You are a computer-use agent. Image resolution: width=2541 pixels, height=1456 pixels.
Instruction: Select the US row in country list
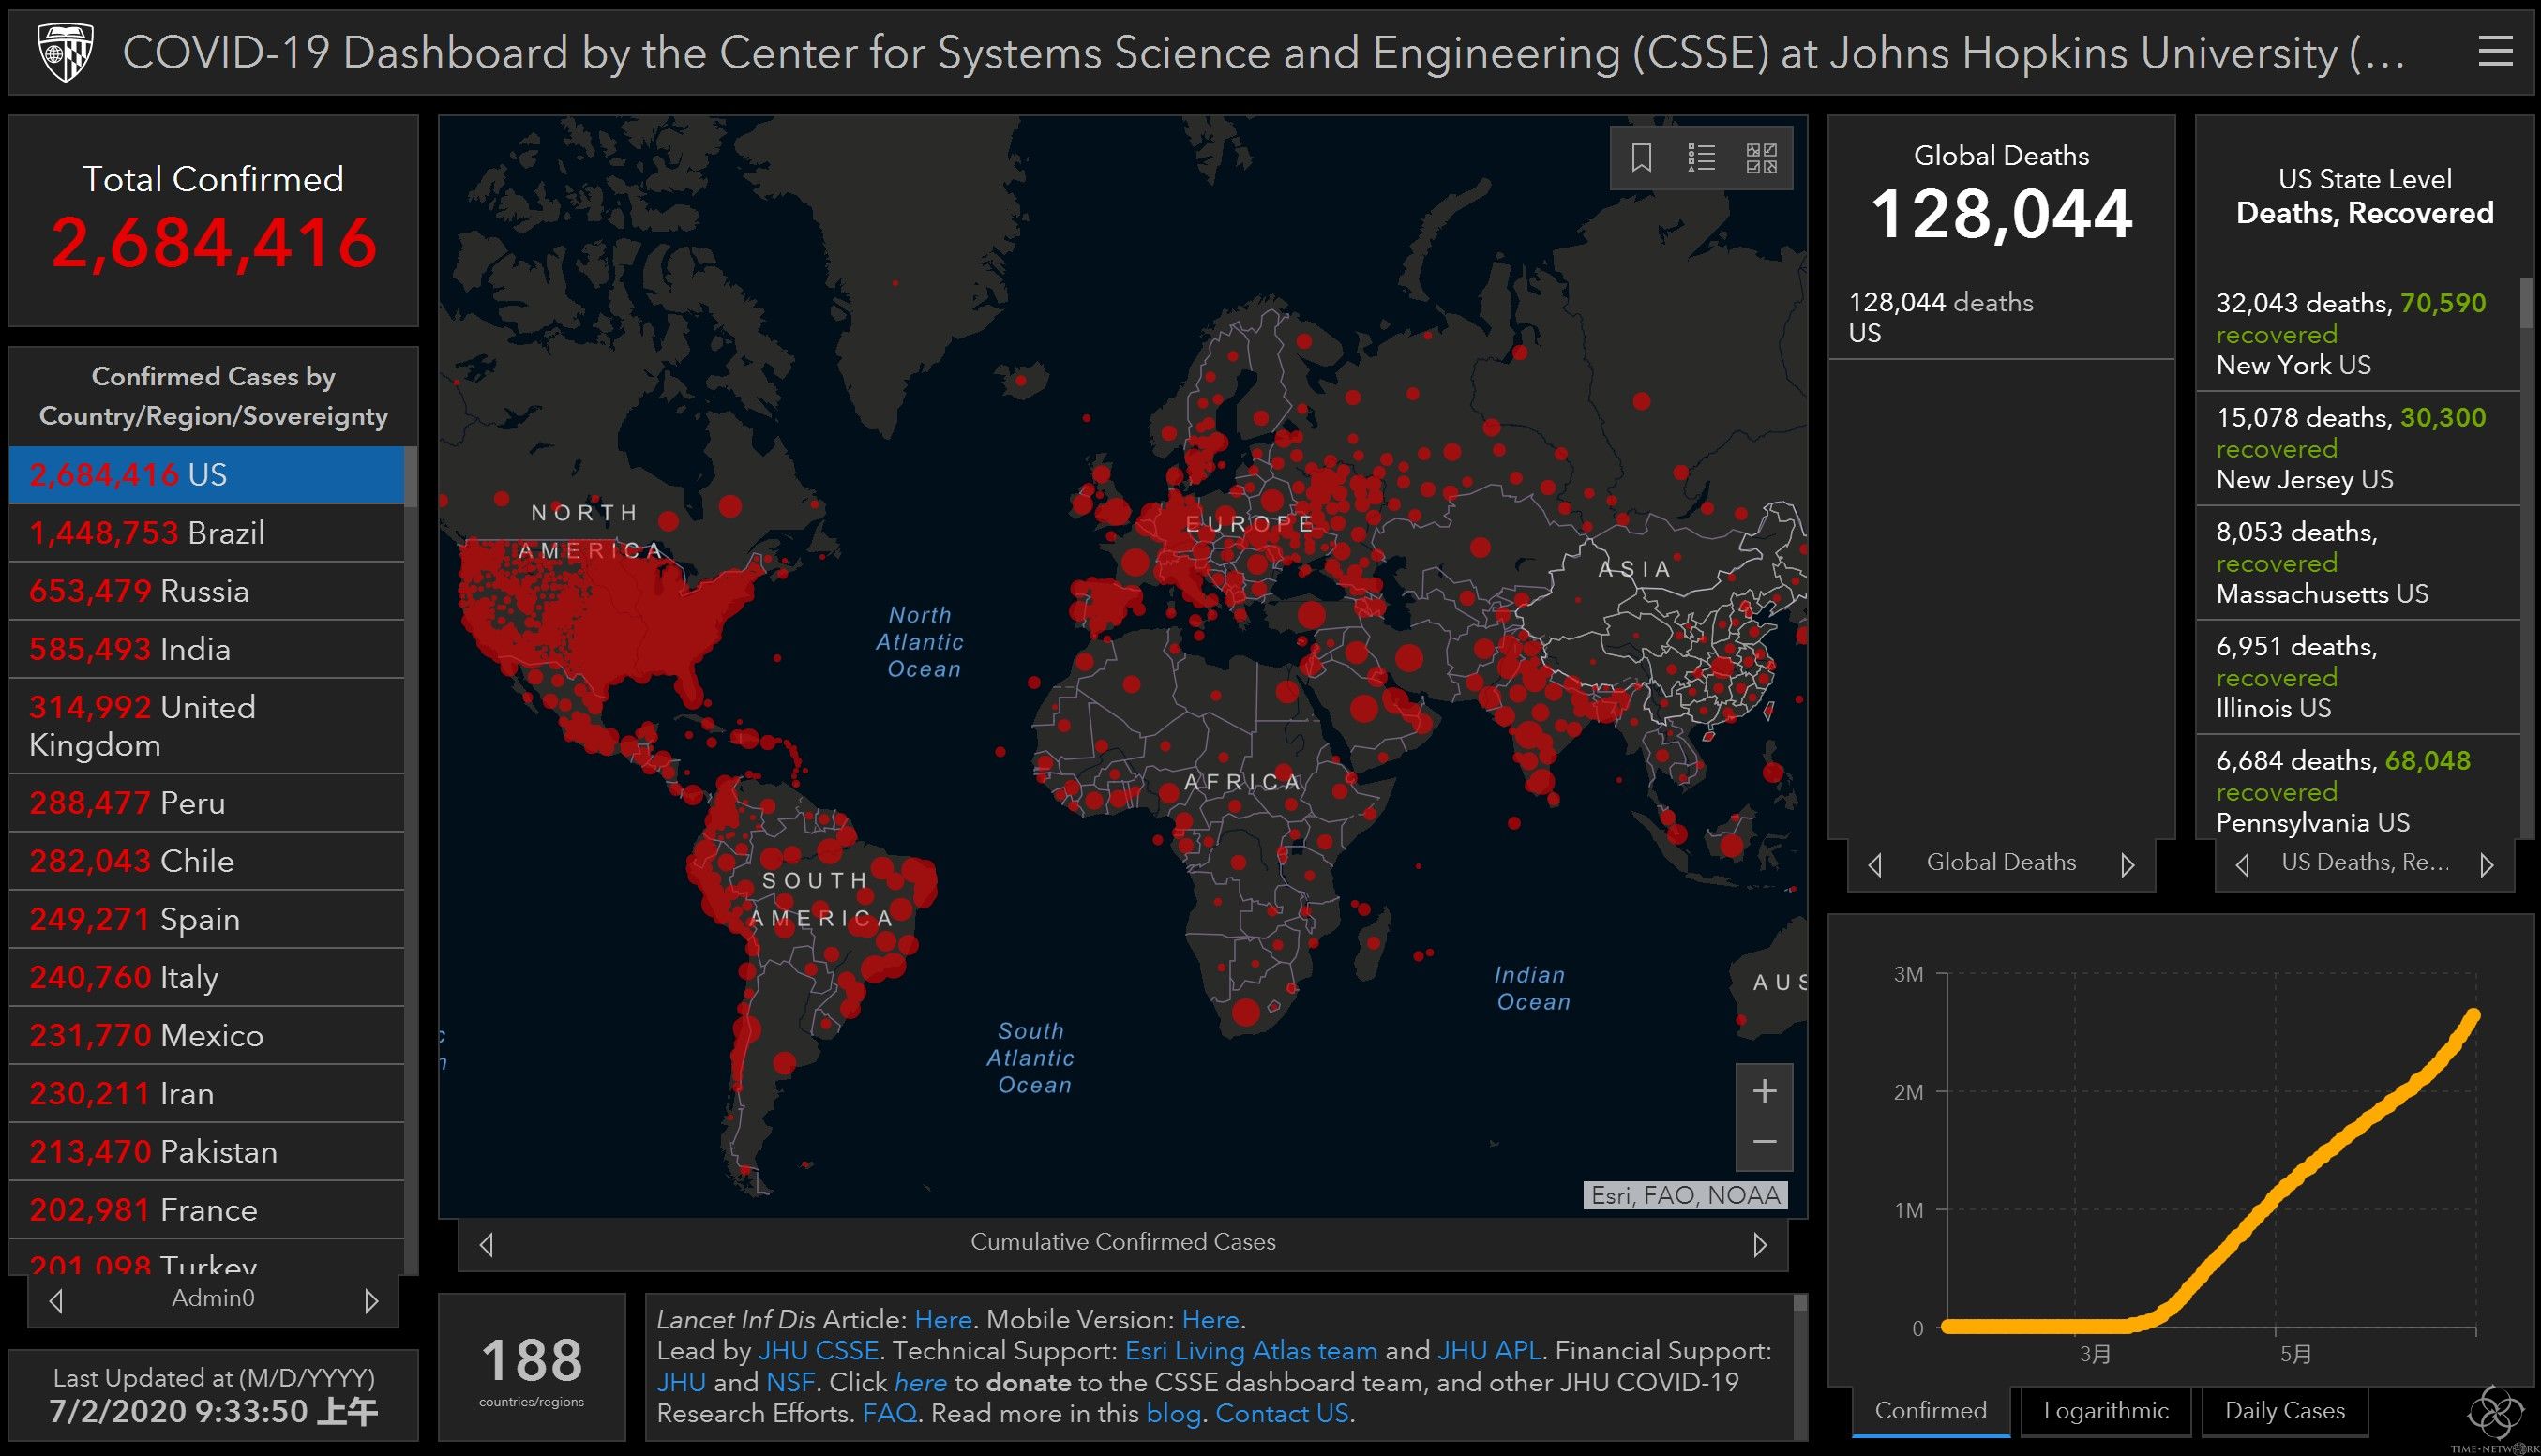[206, 475]
